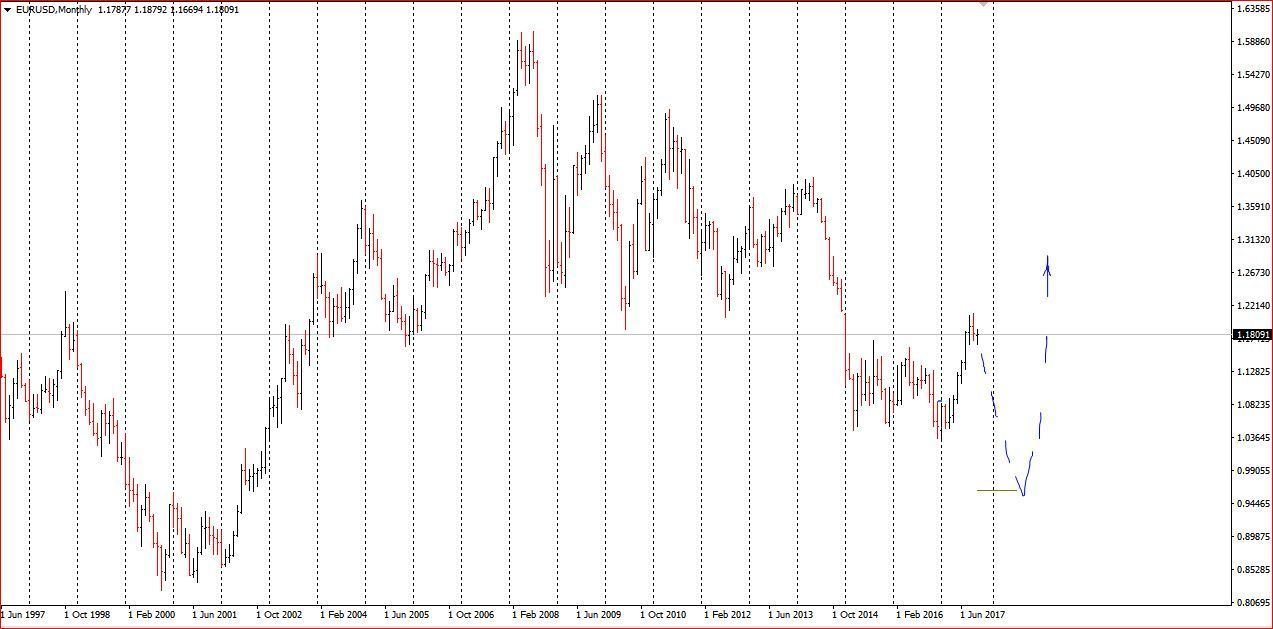Click the 1.63585 price axis label
The width and height of the screenshot is (1273, 629).
click(x=1253, y=9)
